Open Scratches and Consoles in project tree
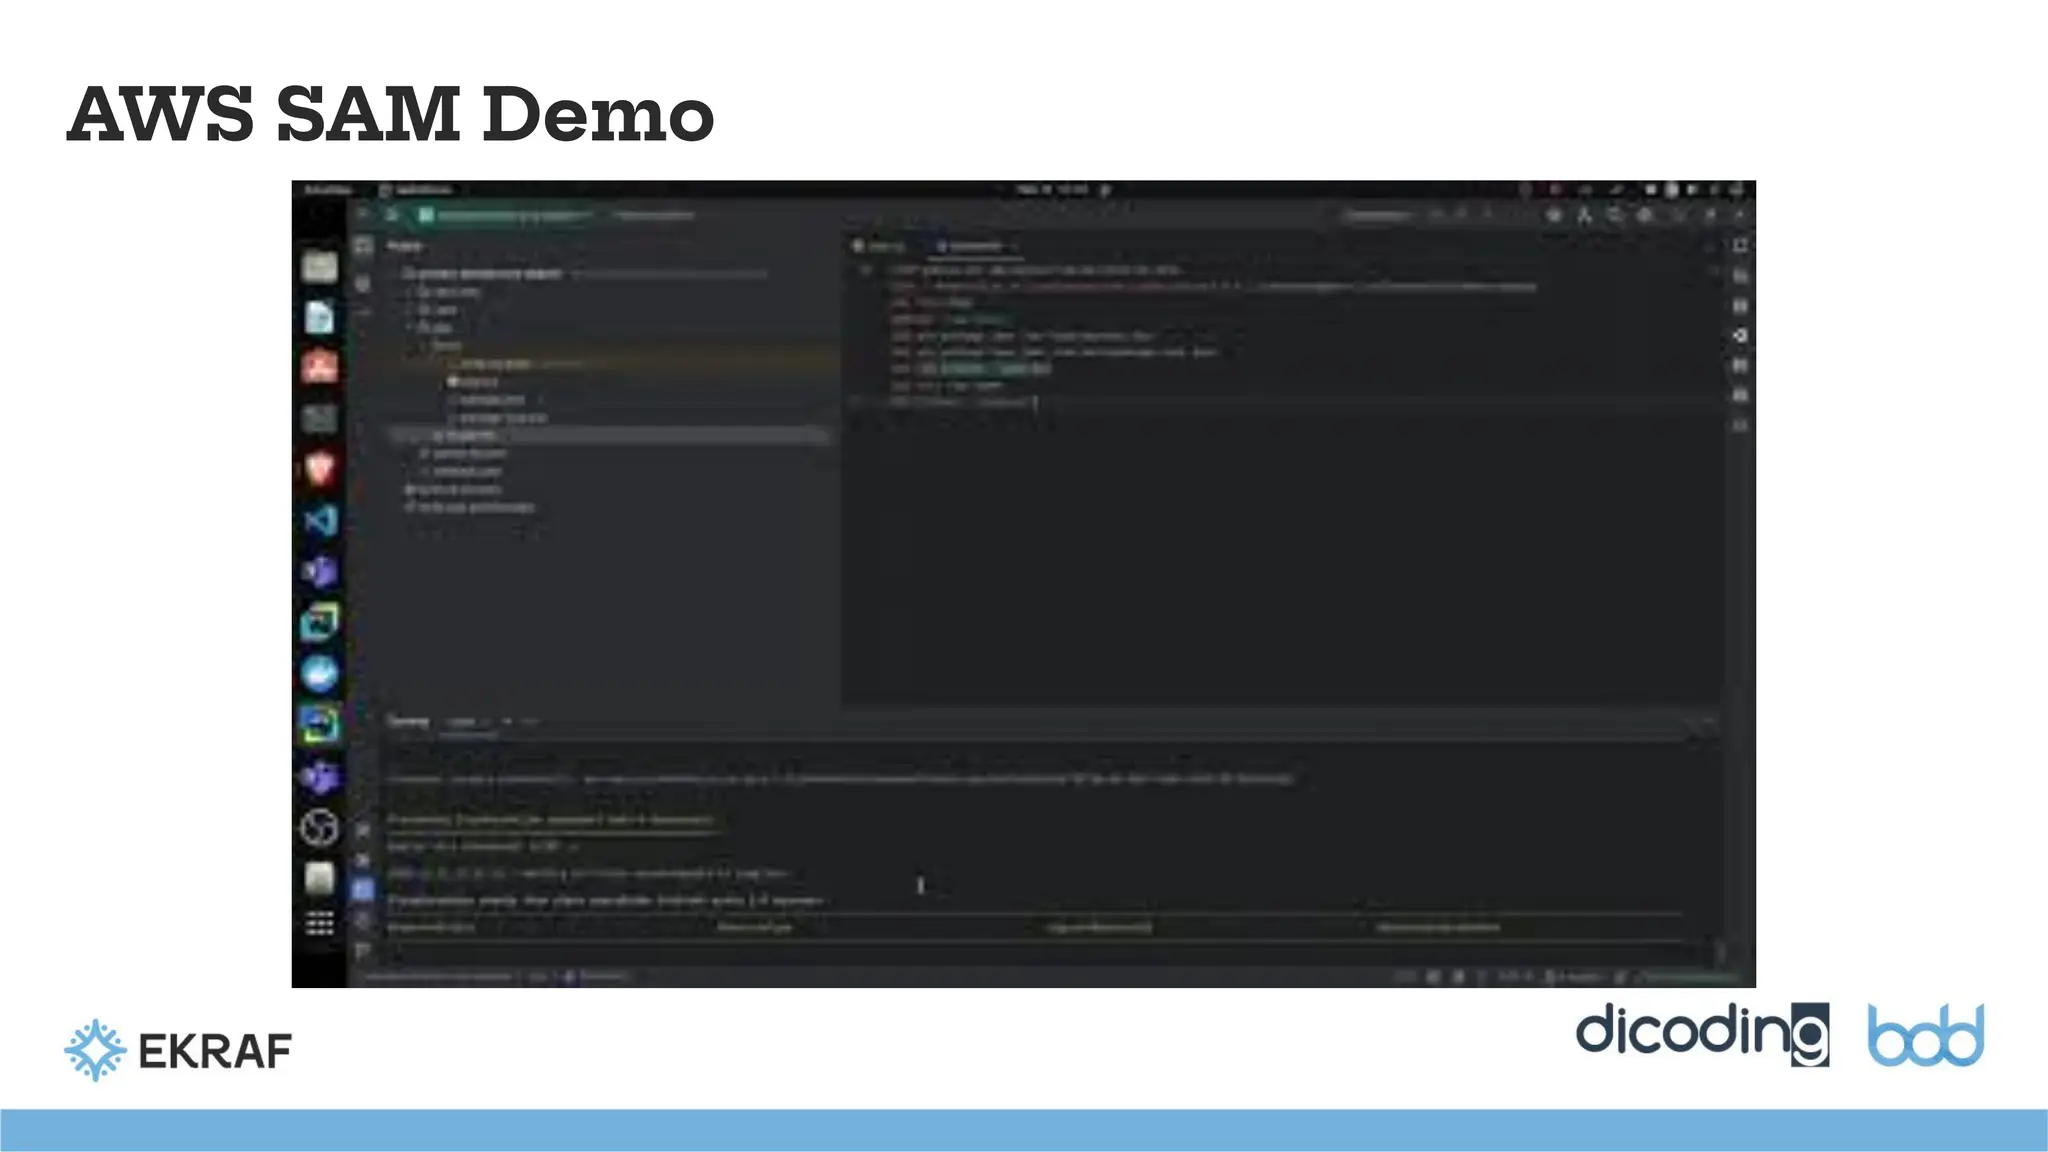The image size is (2048, 1152). [x=470, y=507]
